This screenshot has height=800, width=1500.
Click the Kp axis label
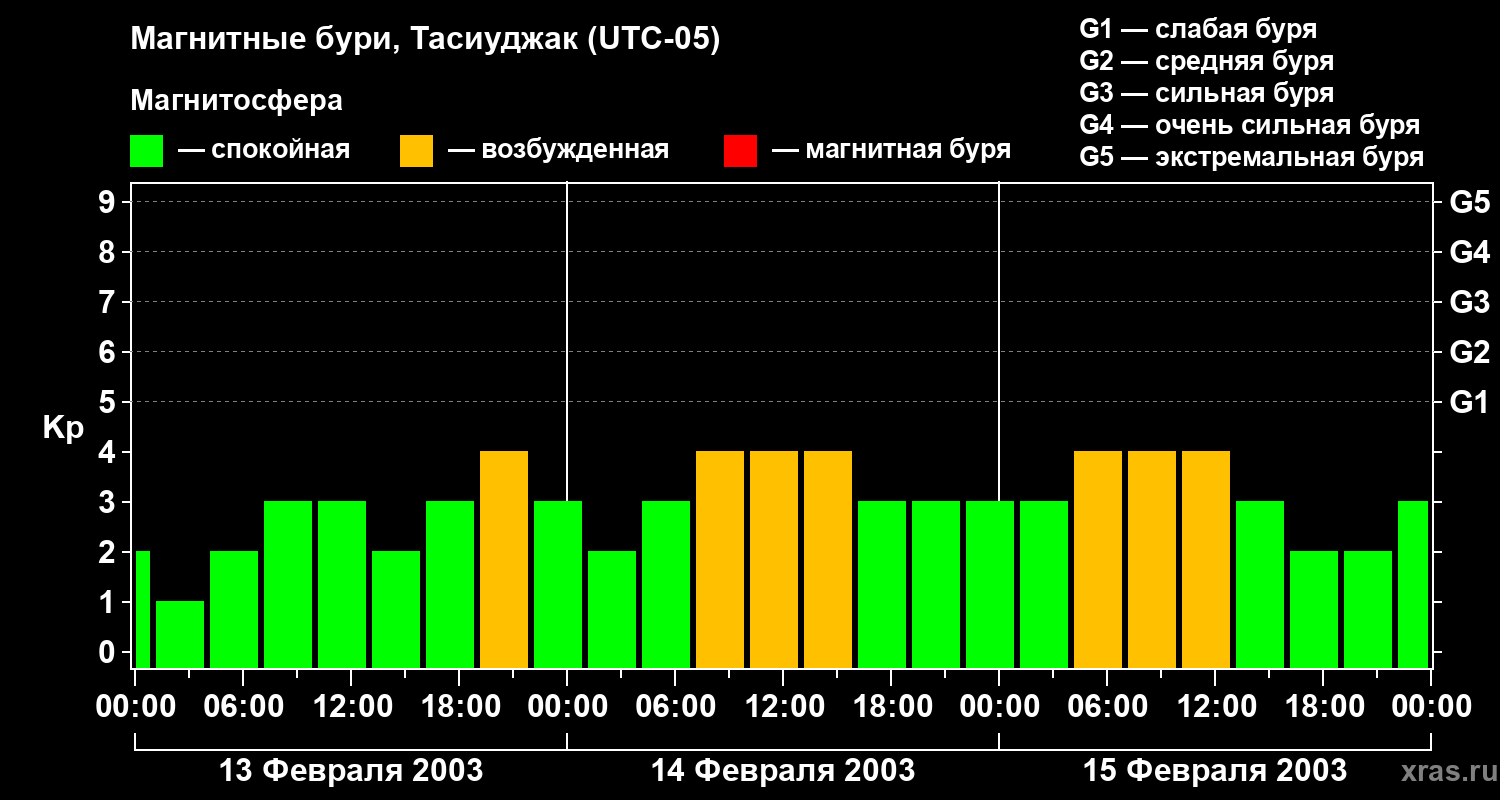pos(63,429)
